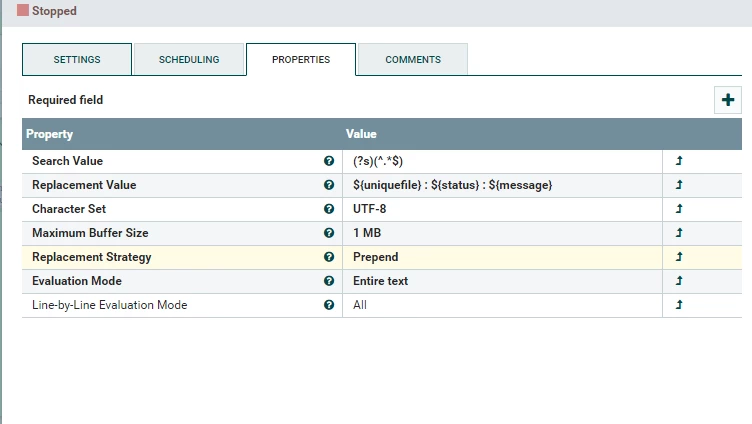752x424 pixels.
Task: Click the Evaluation Mode property name
Action: click(x=77, y=281)
